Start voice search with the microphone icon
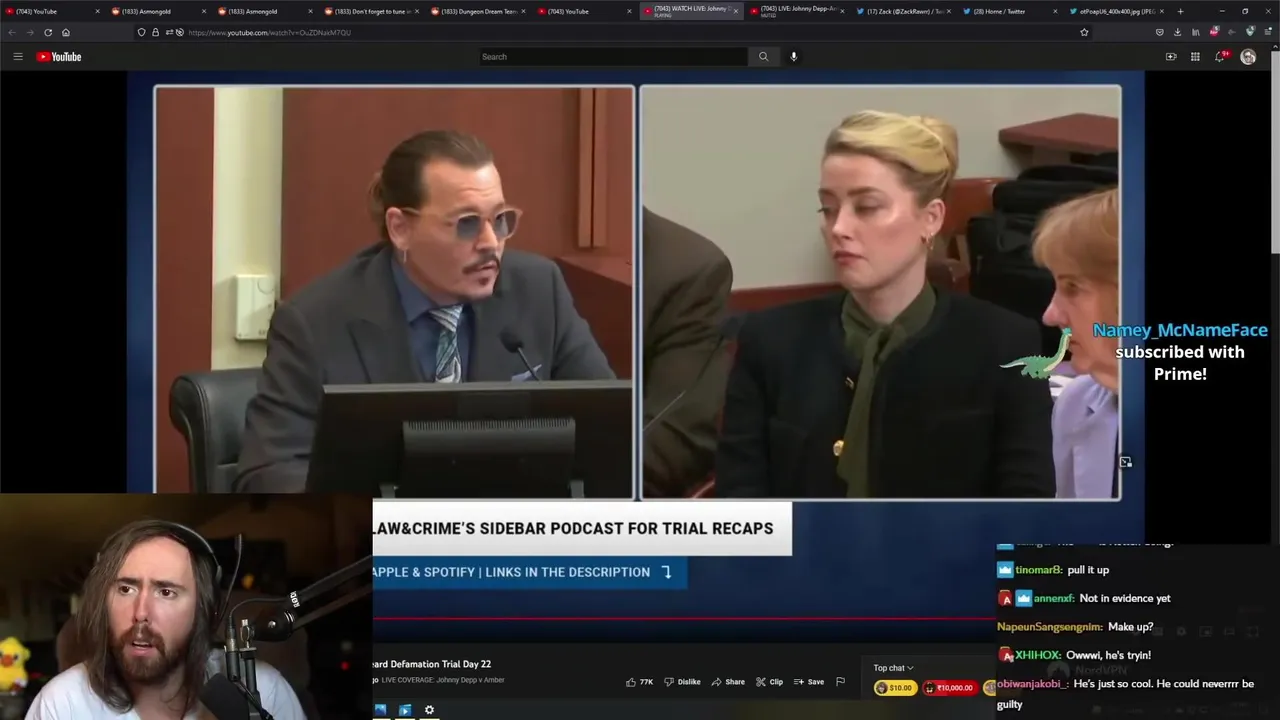The width and height of the screenshot is (1280, 720). point(794,57)
